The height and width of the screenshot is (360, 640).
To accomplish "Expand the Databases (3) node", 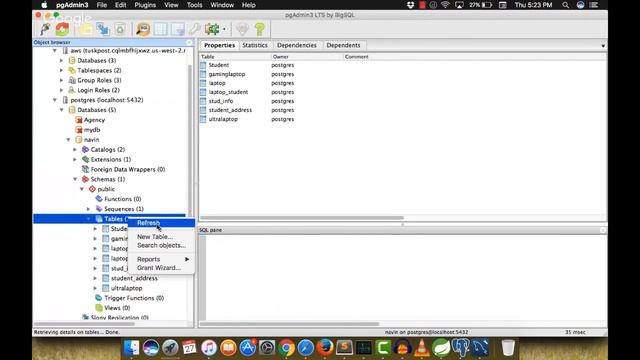I will tap(62, 60).
